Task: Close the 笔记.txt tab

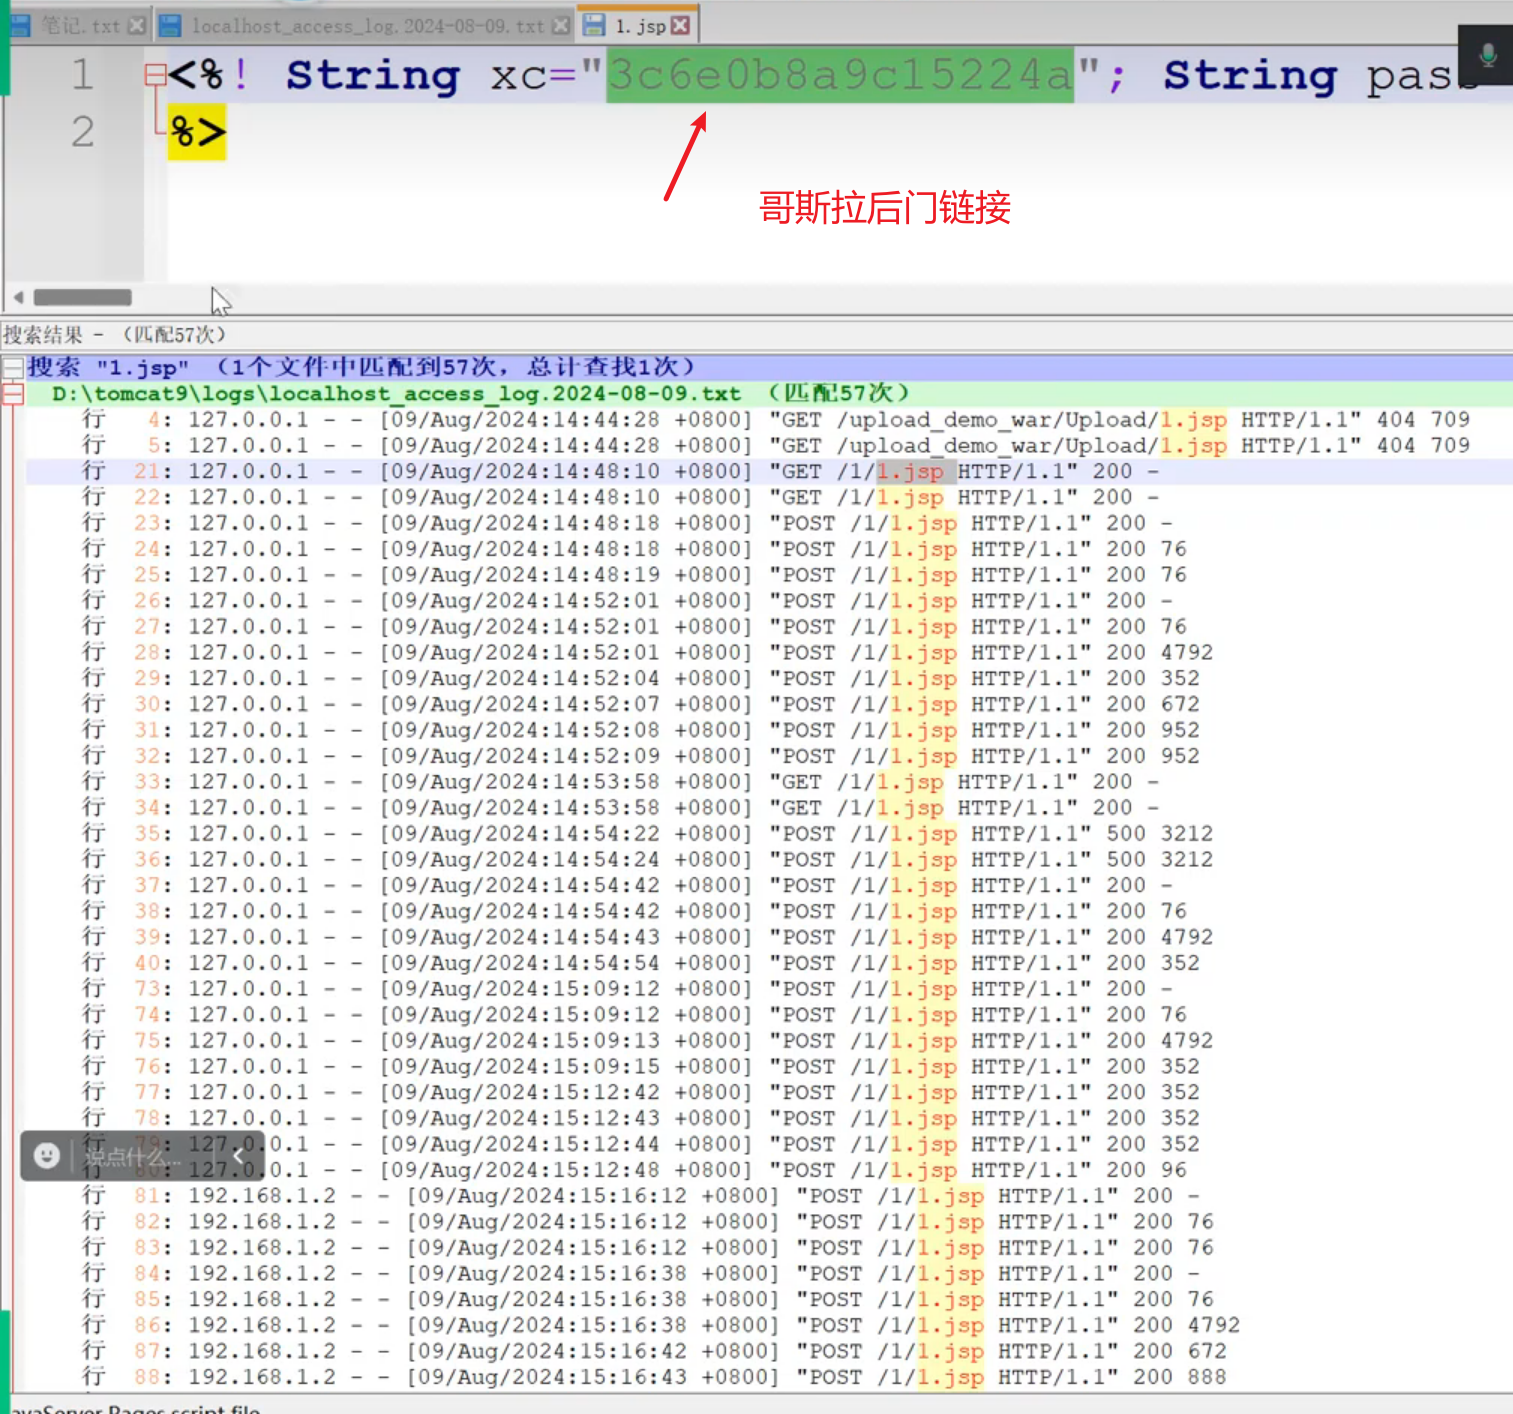Action: pos(137,26)
